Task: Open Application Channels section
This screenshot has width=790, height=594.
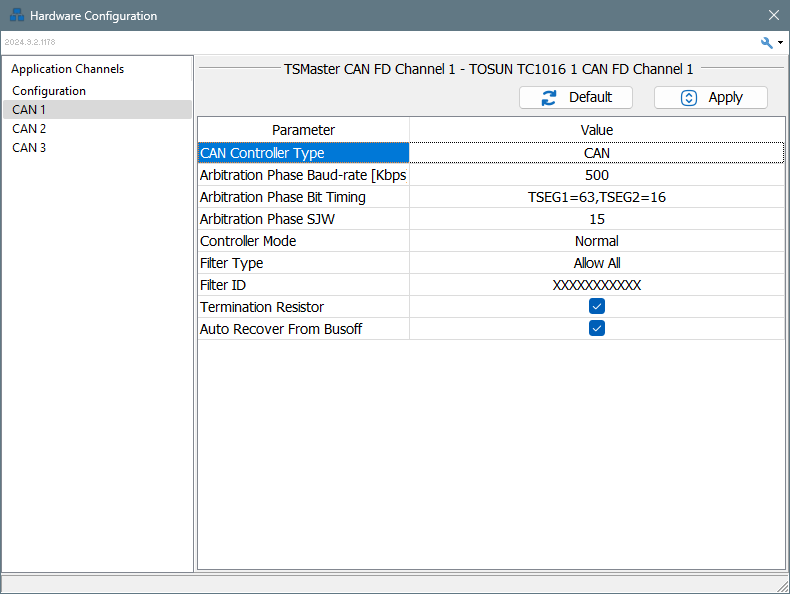Action: pyautogui.click(x=68, y=69)
